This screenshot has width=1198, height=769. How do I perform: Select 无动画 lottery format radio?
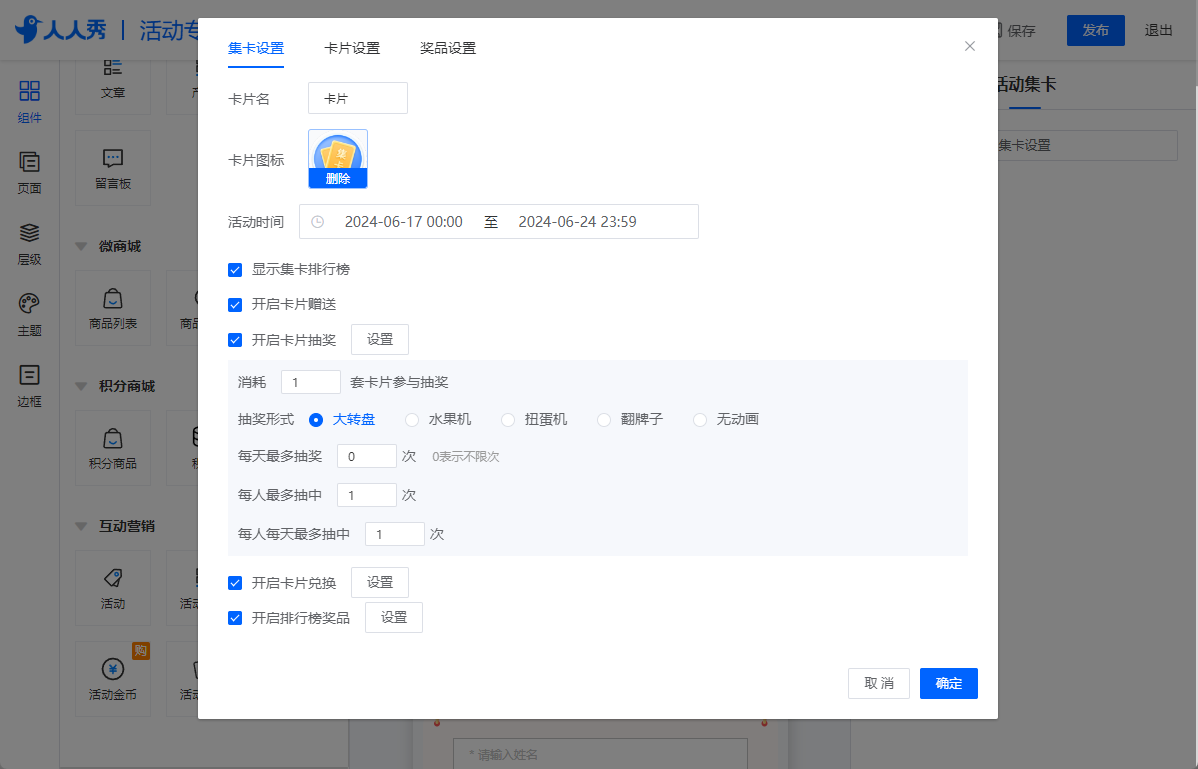pyautogui.click(x=700, y=419)
